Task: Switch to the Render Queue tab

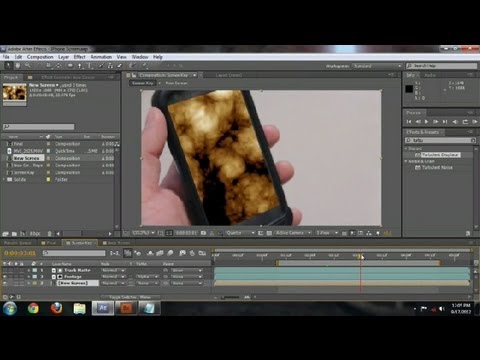Action: tap(17, 243)
